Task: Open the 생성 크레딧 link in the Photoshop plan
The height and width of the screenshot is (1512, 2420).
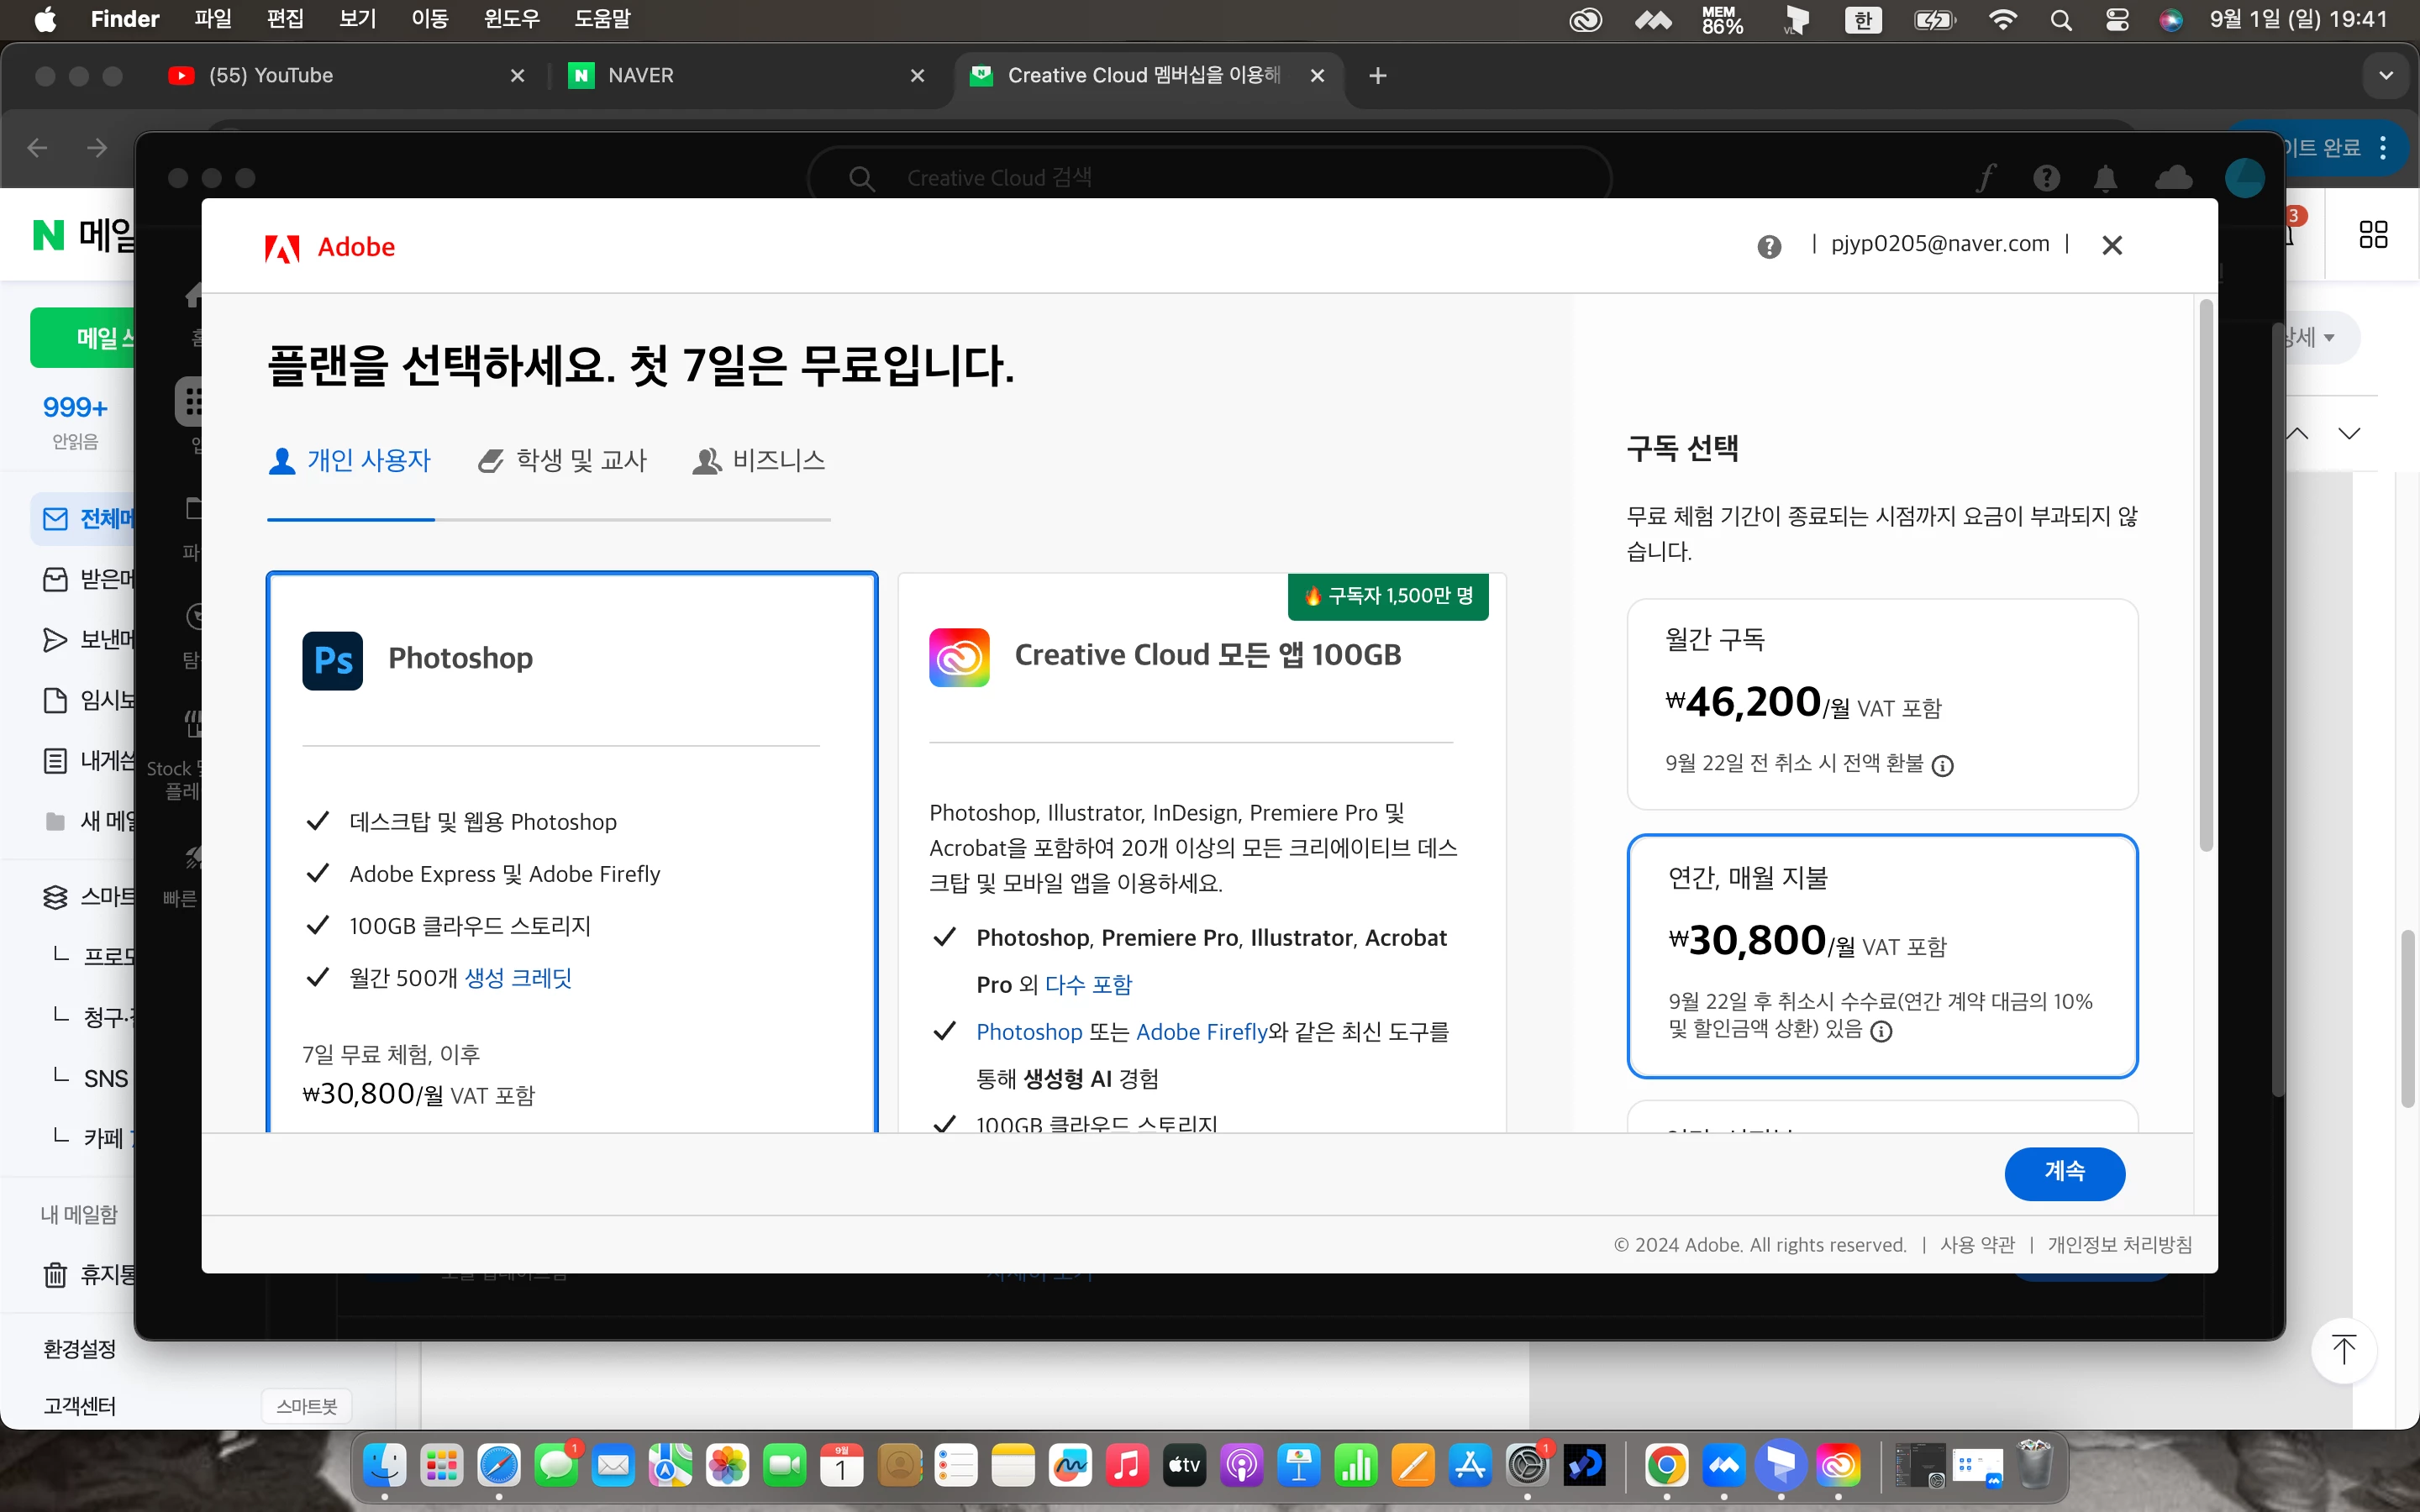Action: tap(518, 978)
